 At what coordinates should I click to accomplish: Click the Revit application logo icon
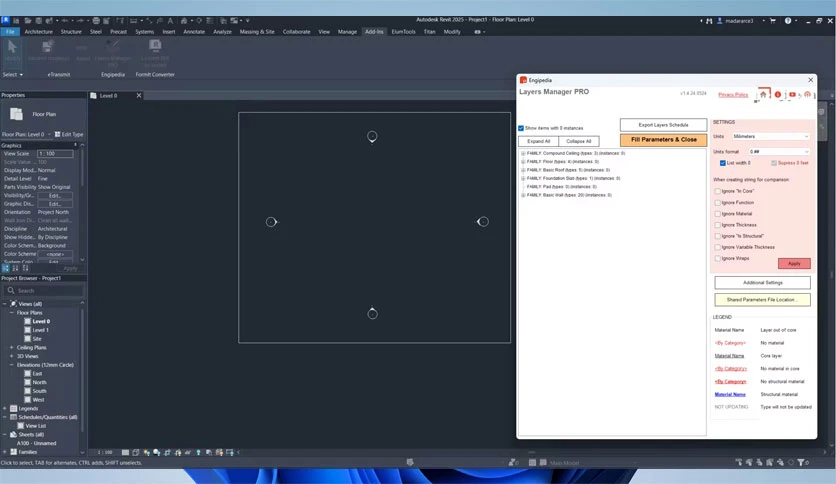click(x=5, y=20)
